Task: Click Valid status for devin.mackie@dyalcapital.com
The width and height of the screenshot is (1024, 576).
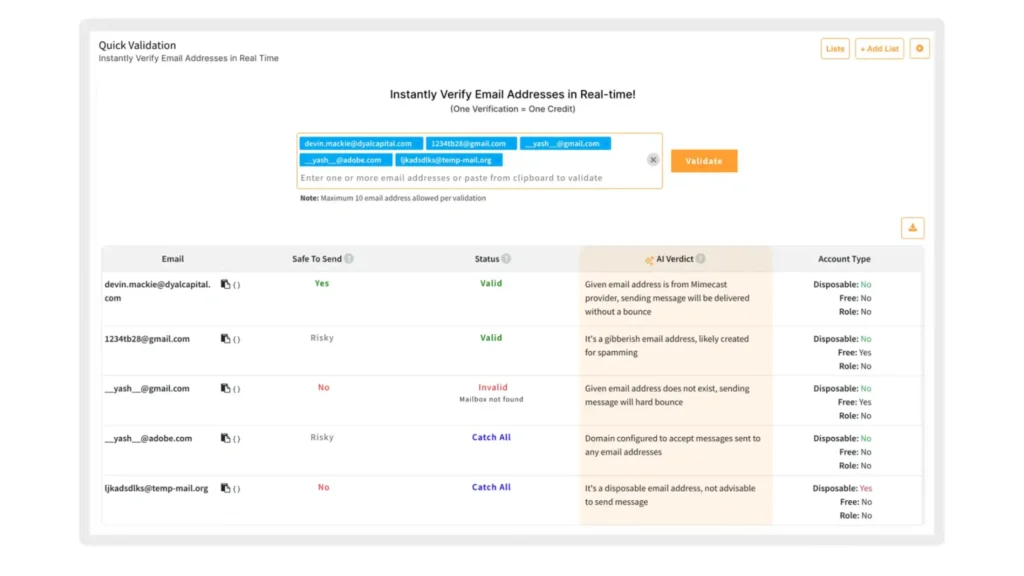Action: click(x=491, y=283)
